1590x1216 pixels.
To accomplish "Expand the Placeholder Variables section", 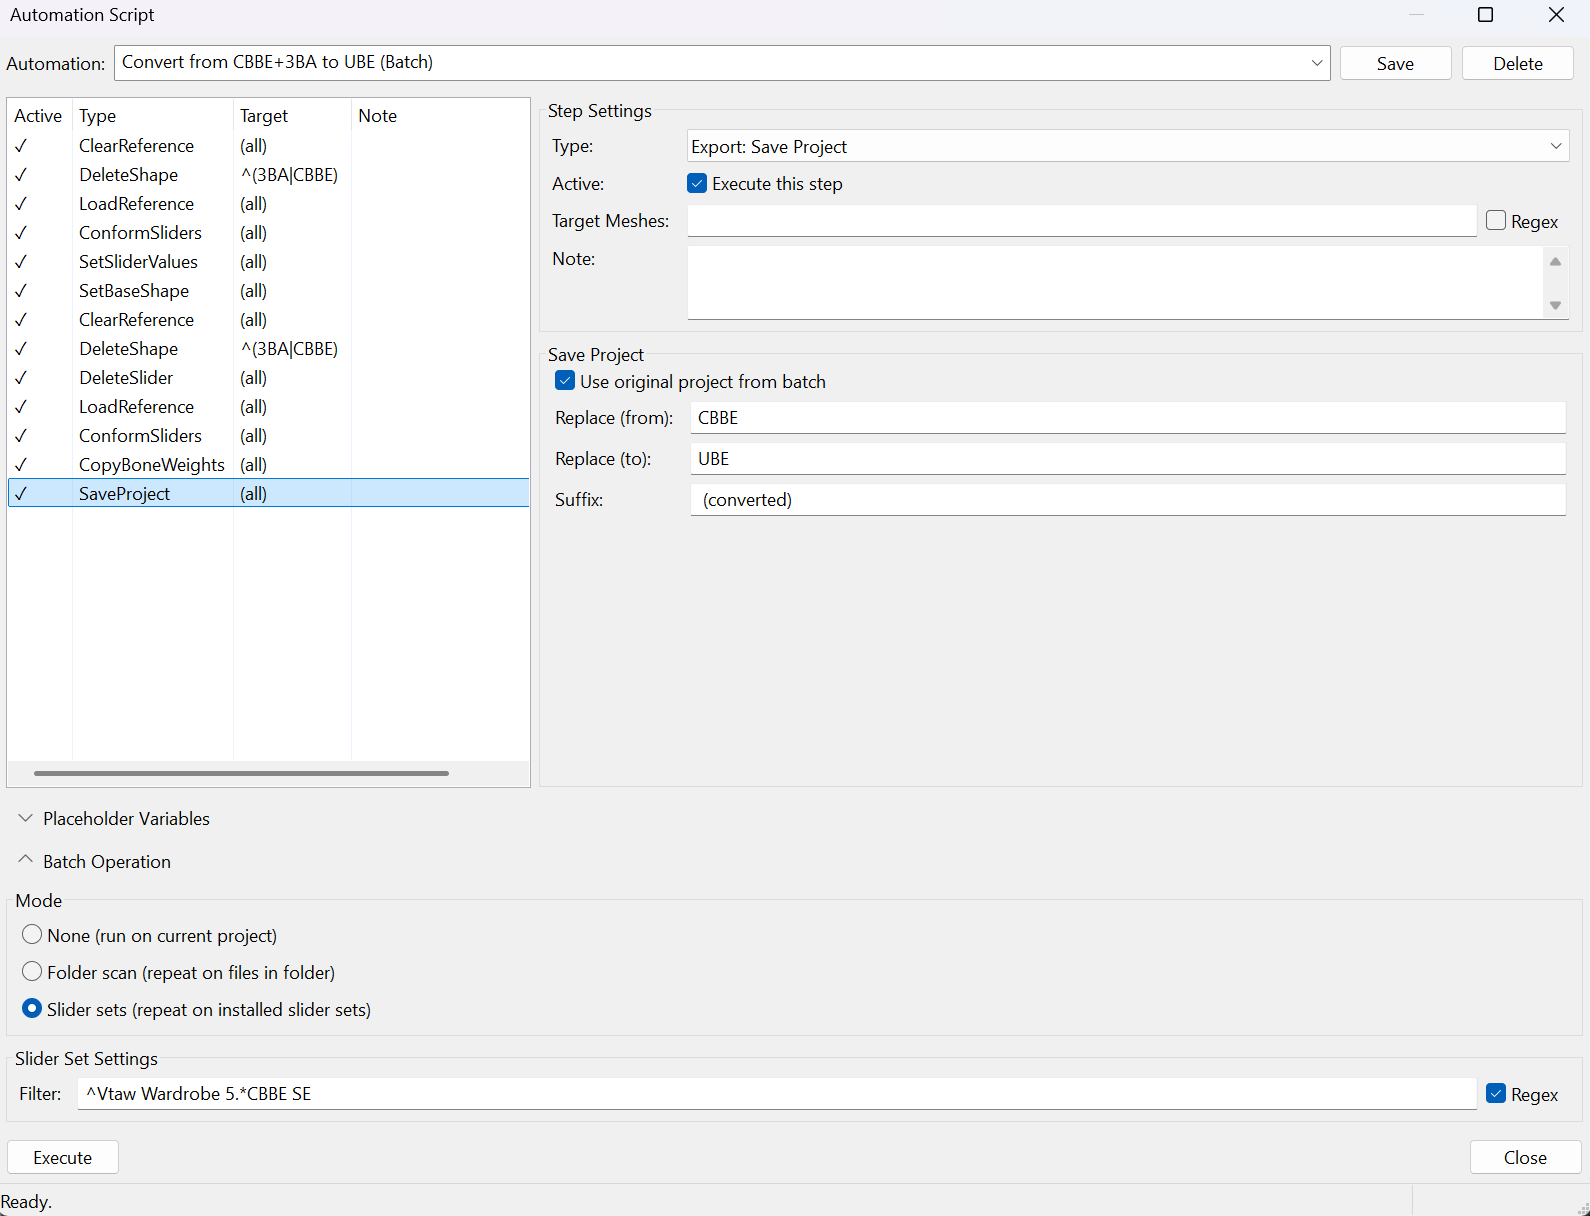I will pyautogui.click(x=114, y=818).
